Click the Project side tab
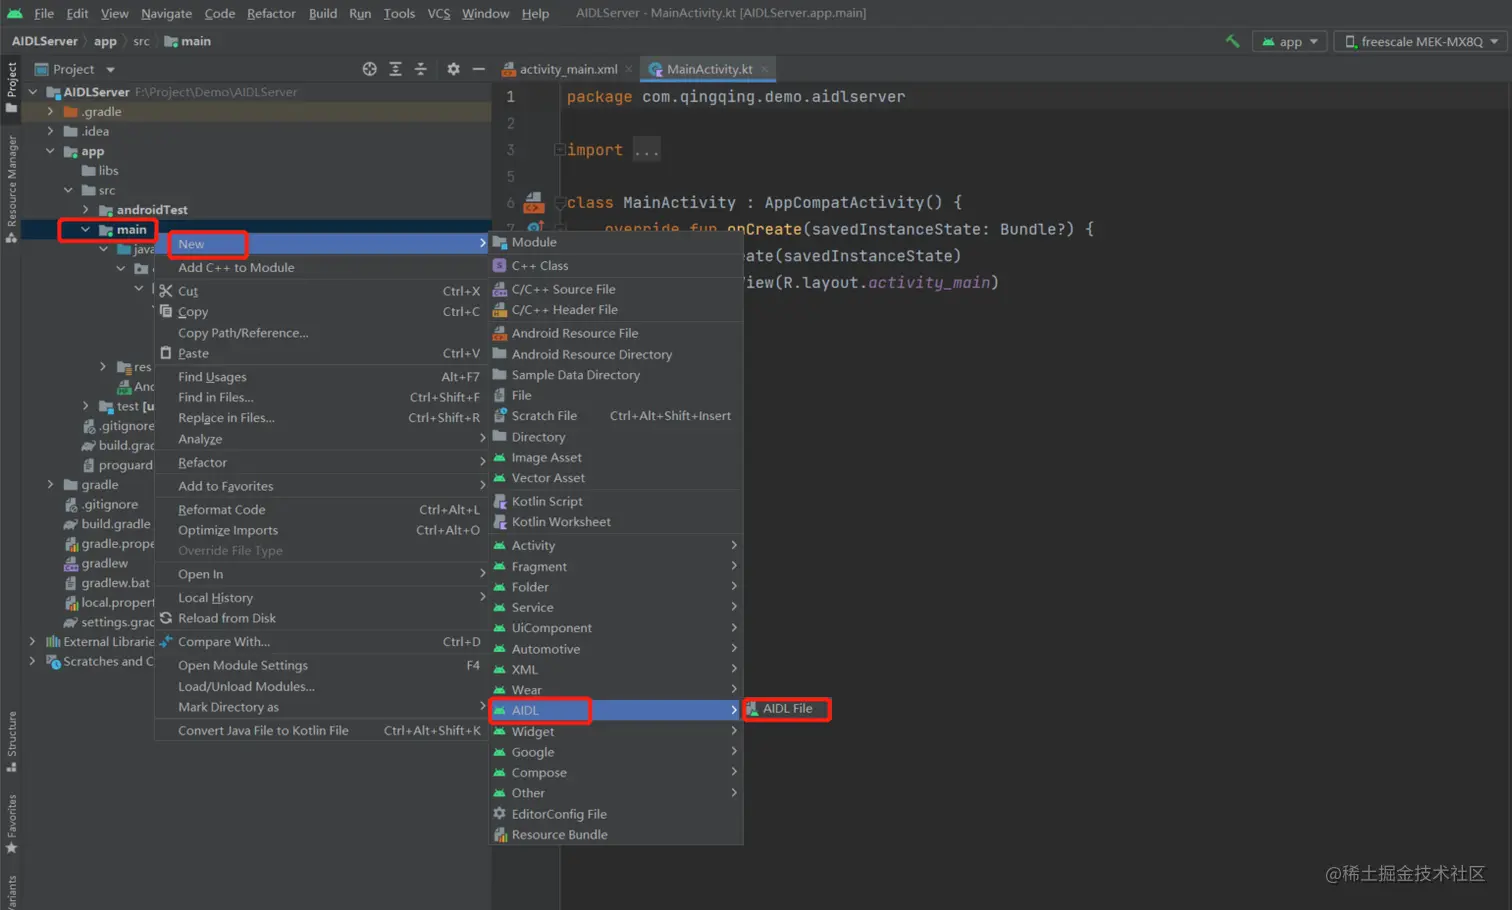The width and height of the screenshot is (1512, 910). [x=11, y=87]
